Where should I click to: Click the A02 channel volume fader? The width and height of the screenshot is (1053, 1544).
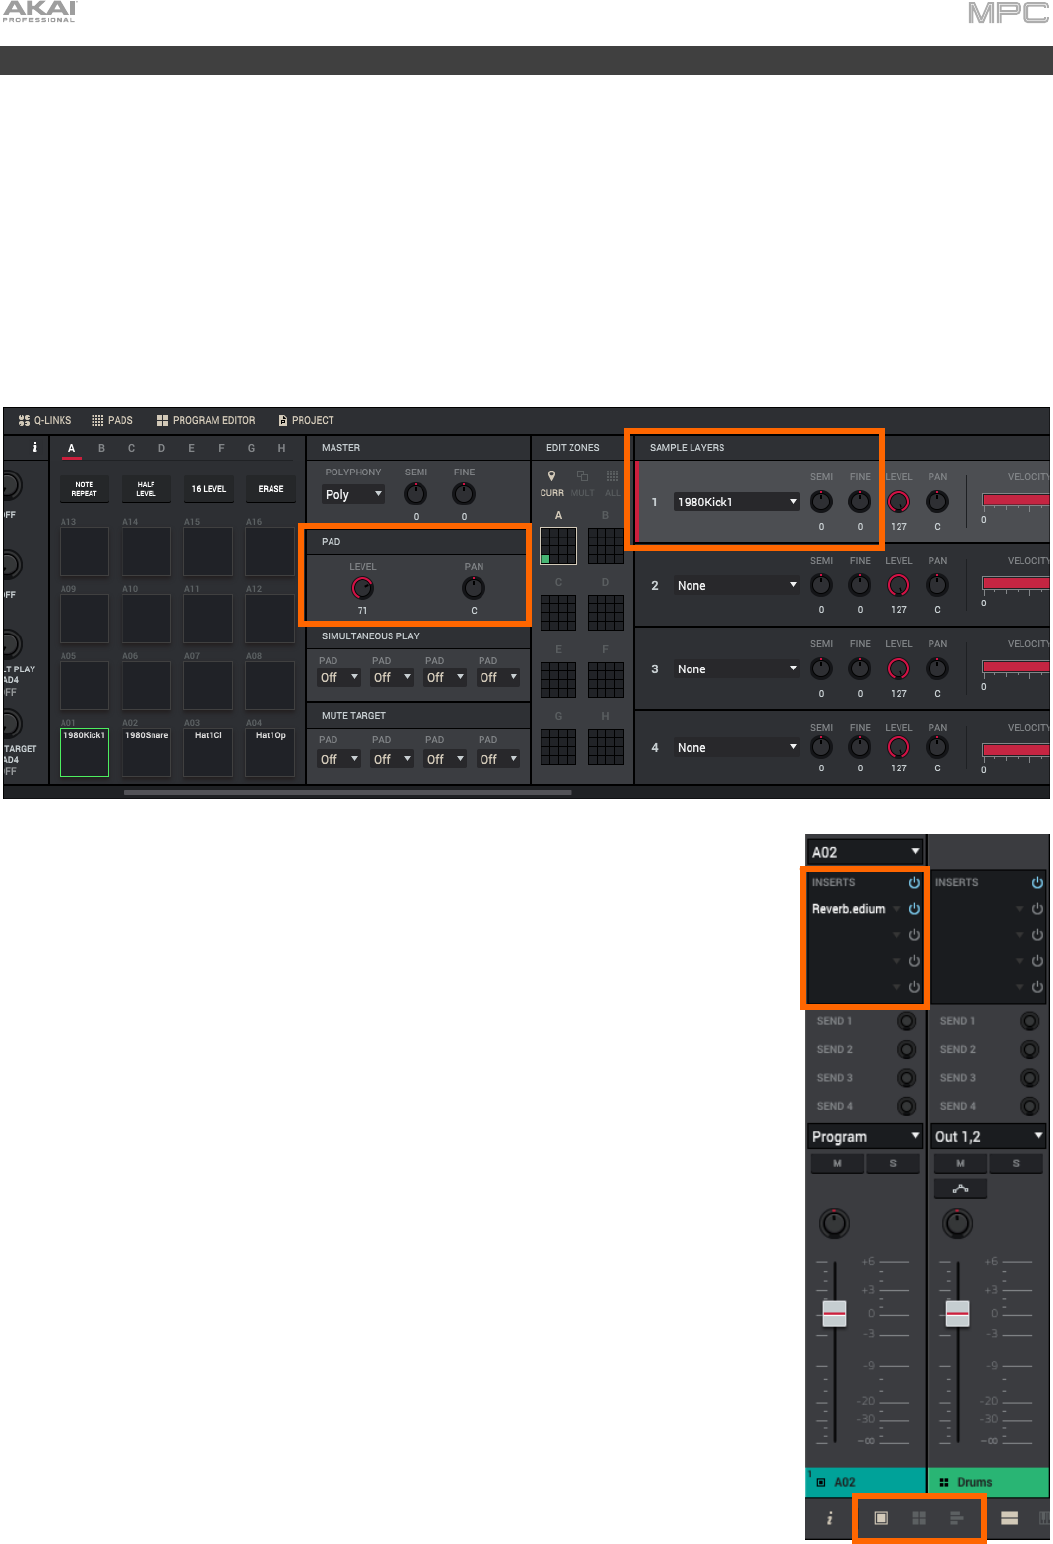(834, 1313)
